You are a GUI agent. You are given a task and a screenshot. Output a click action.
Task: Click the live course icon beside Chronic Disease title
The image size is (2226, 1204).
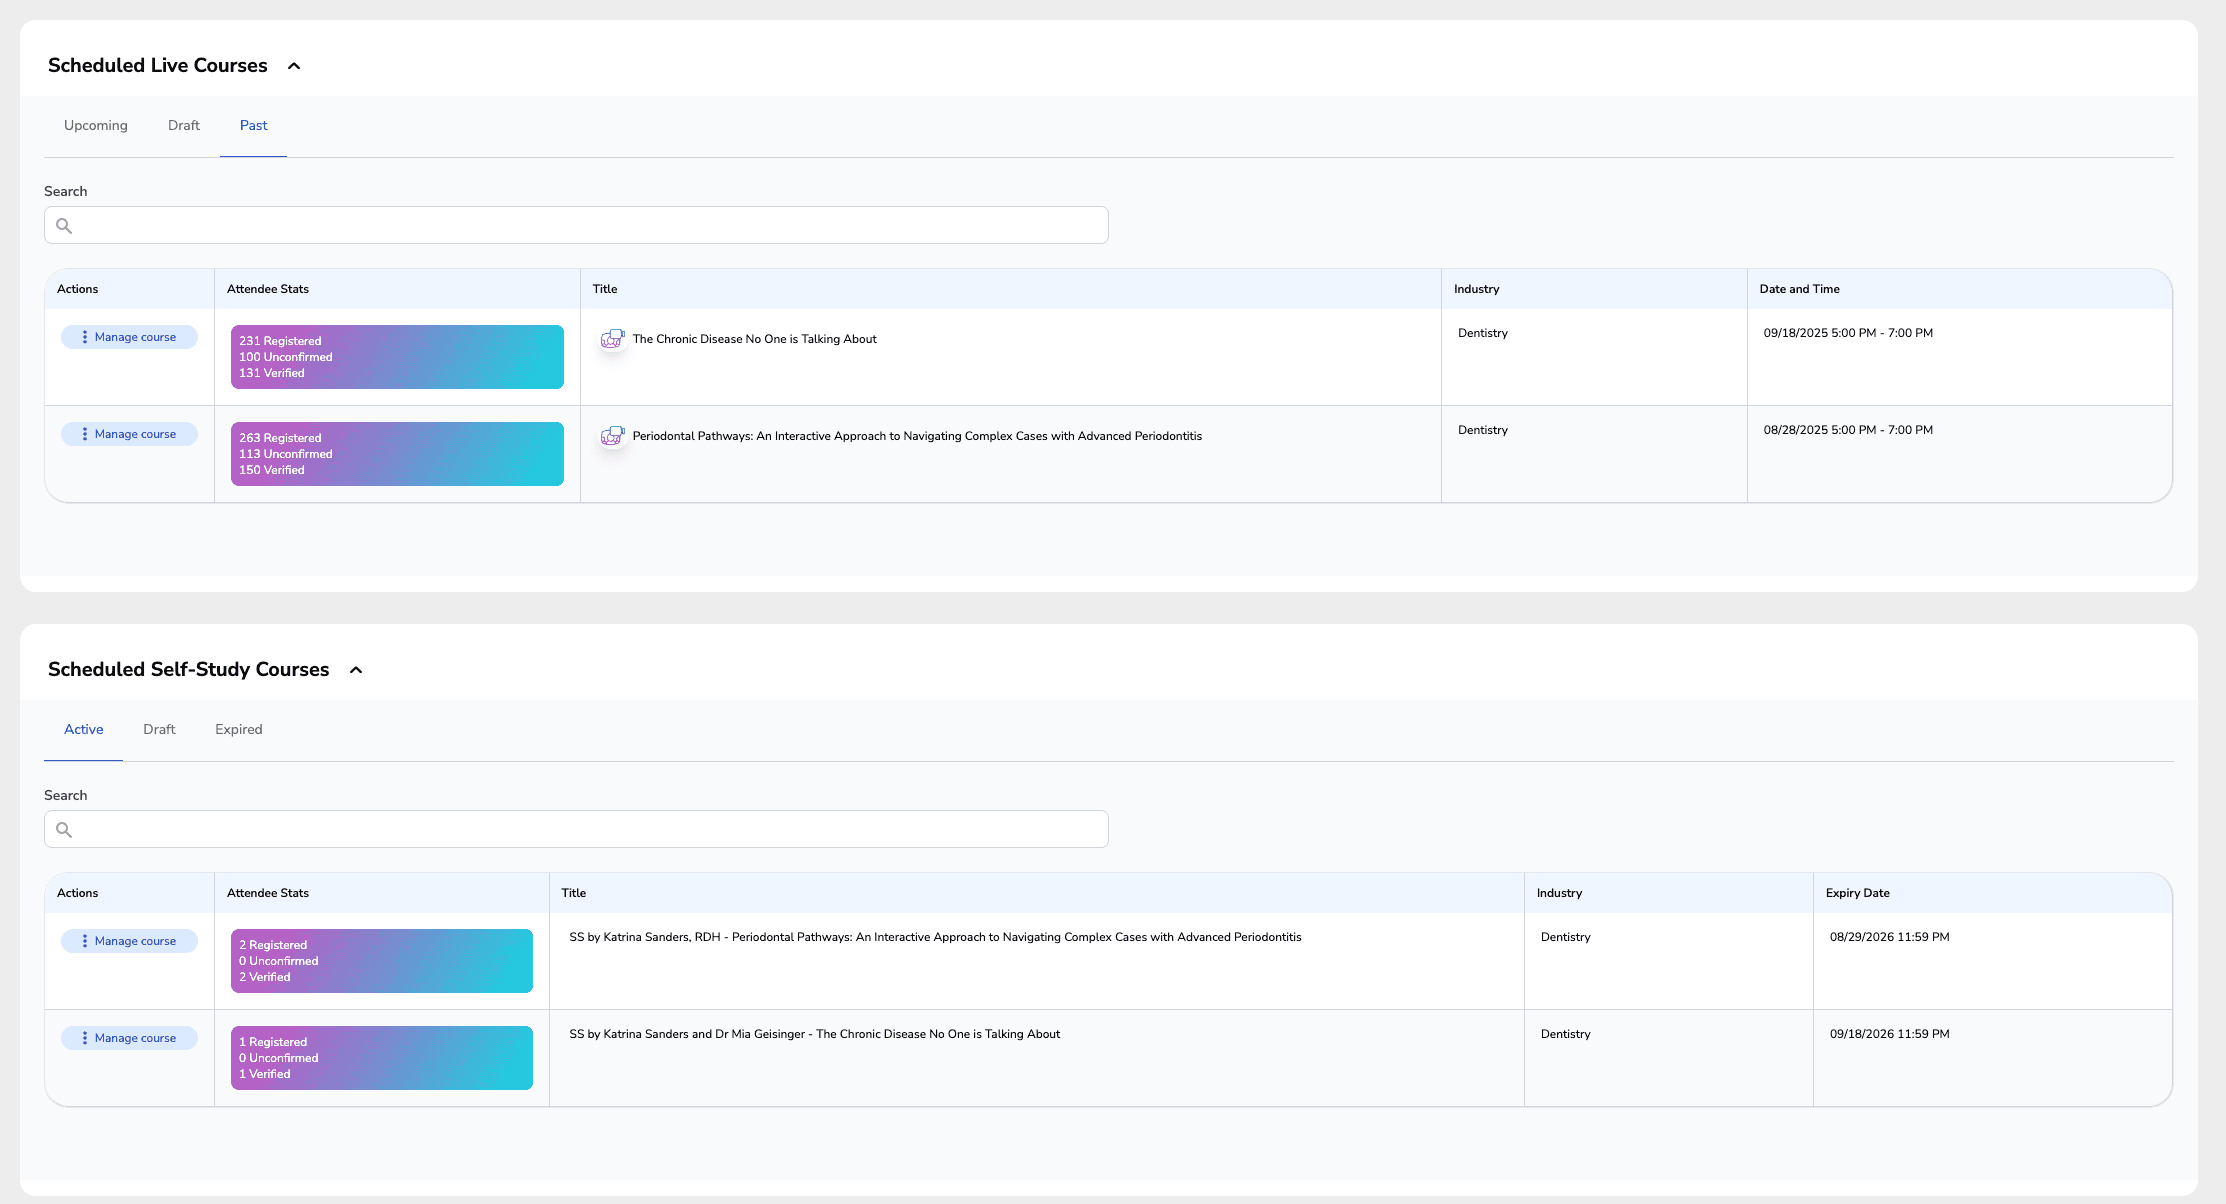[x=612, y=339]
